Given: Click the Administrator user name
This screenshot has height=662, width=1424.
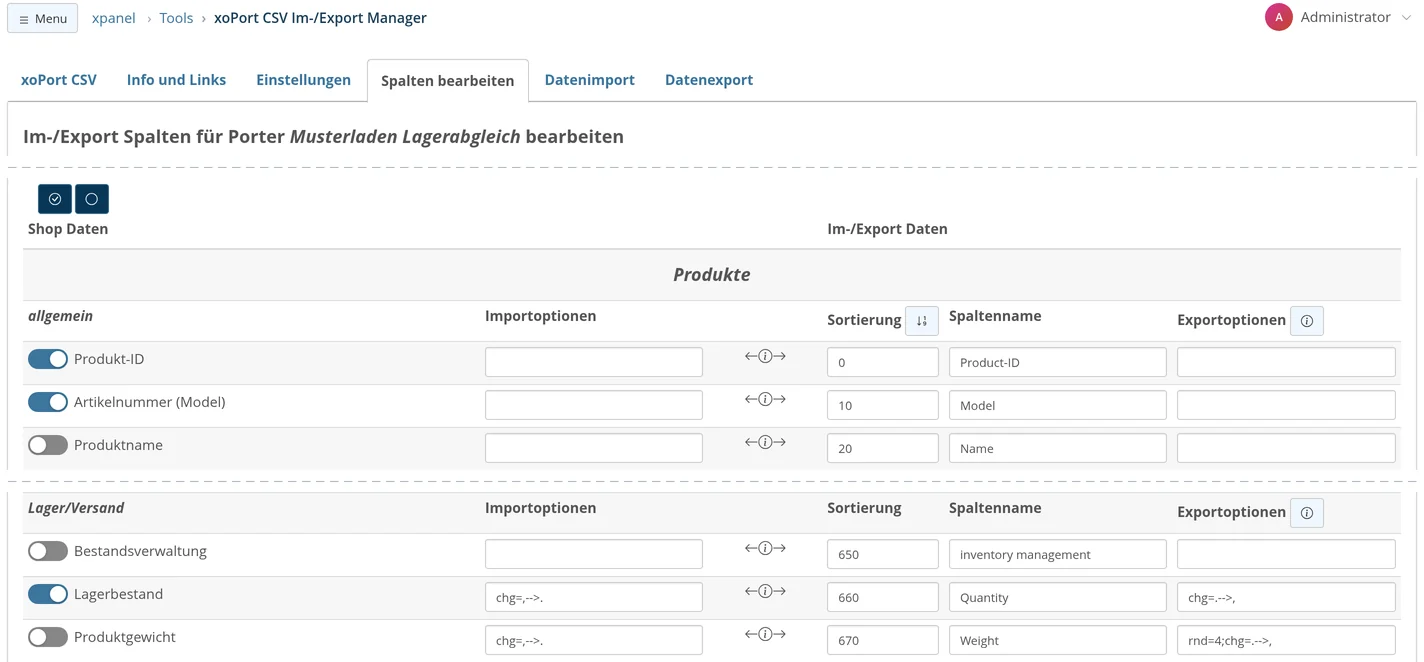Looking at the screenshot, I should tap(1345, 17).
